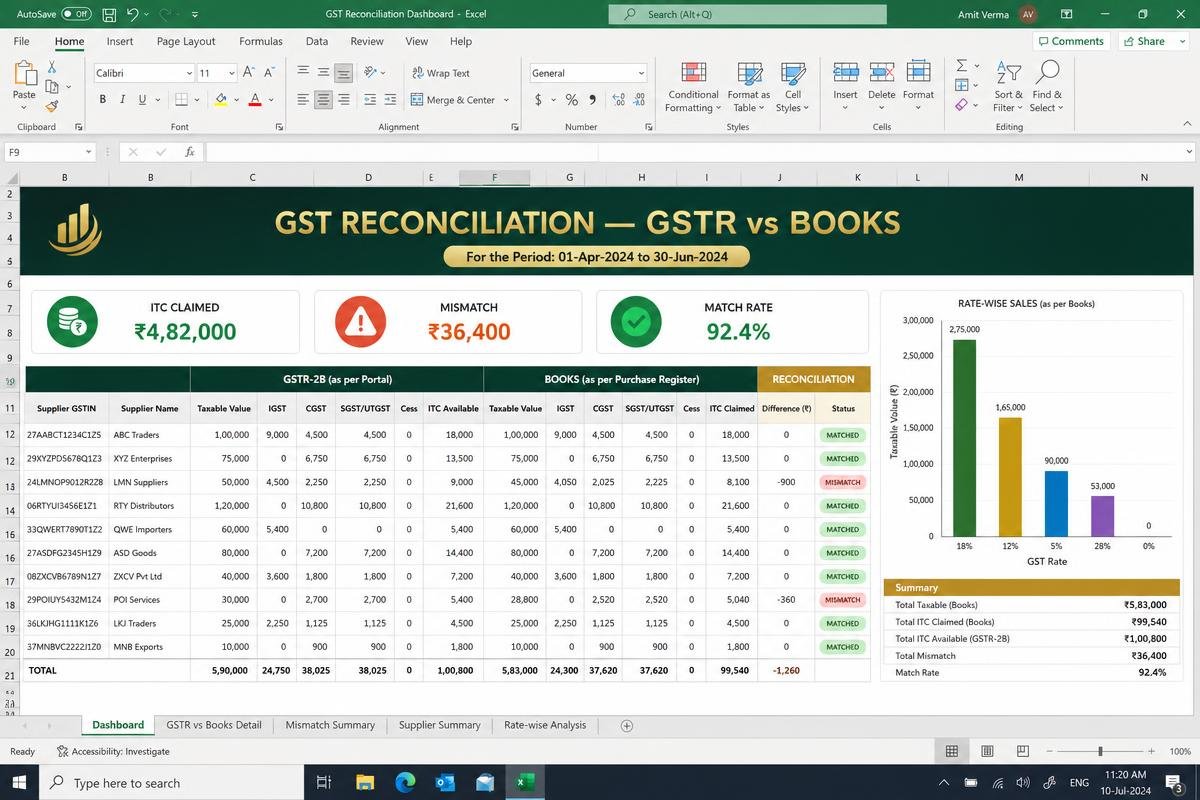Undo the last action
Screen dimensions: 1200x800
point(133,15)
